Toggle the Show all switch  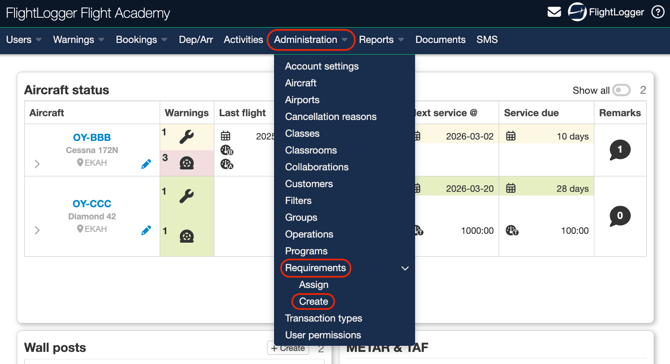point(621,90)
